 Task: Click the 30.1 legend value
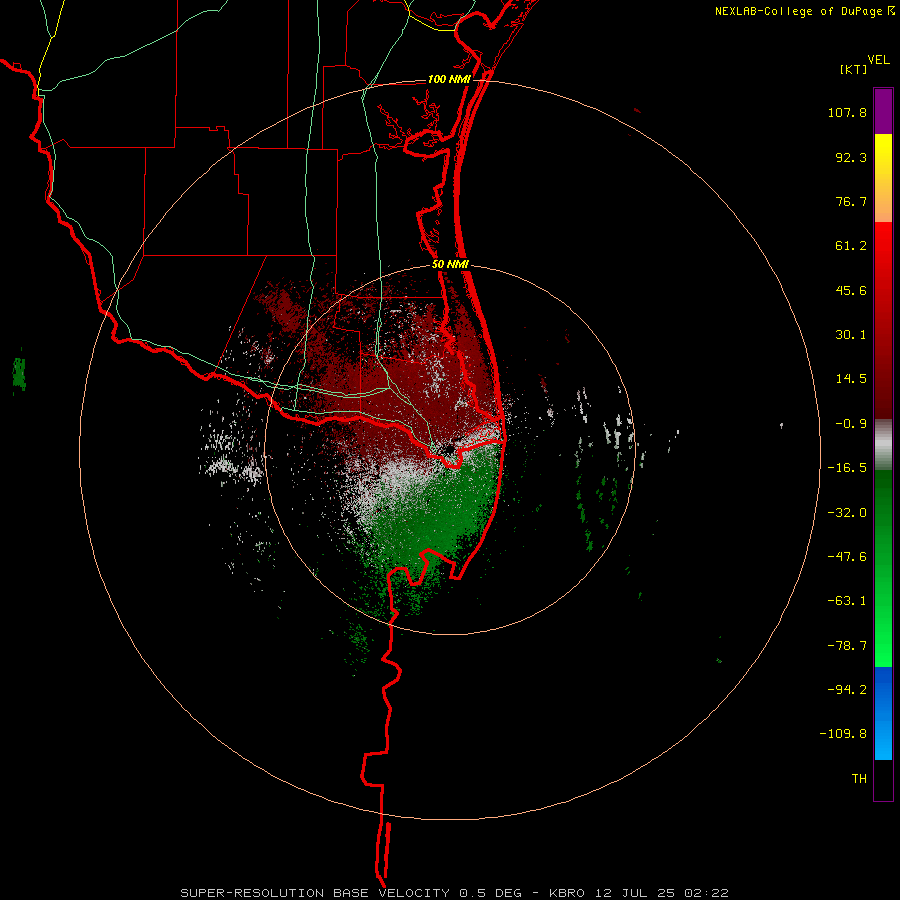851,335
